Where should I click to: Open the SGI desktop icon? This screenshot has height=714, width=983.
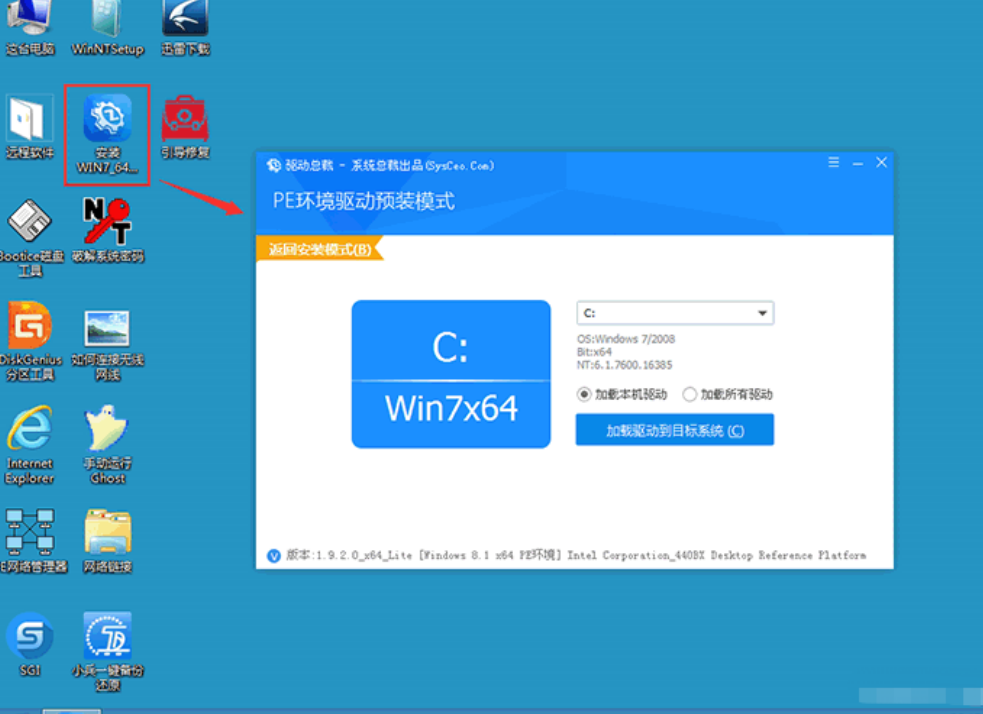click(29, 636)
